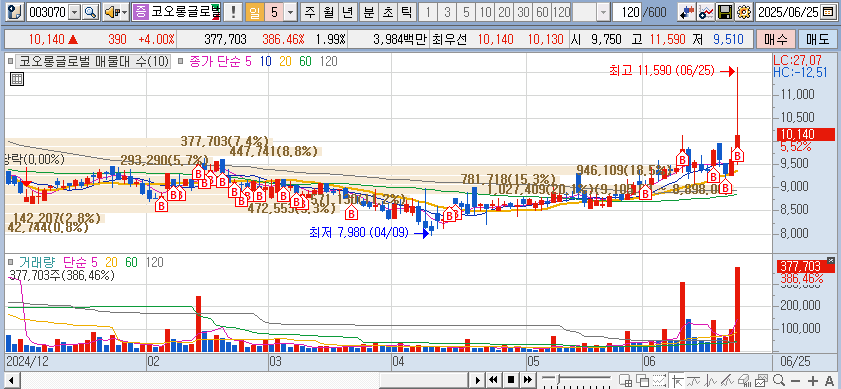Click the exclamation mark info icon
Image resolution: width=841 pixels, height=389 pixels.
click(x=233, y=12)
